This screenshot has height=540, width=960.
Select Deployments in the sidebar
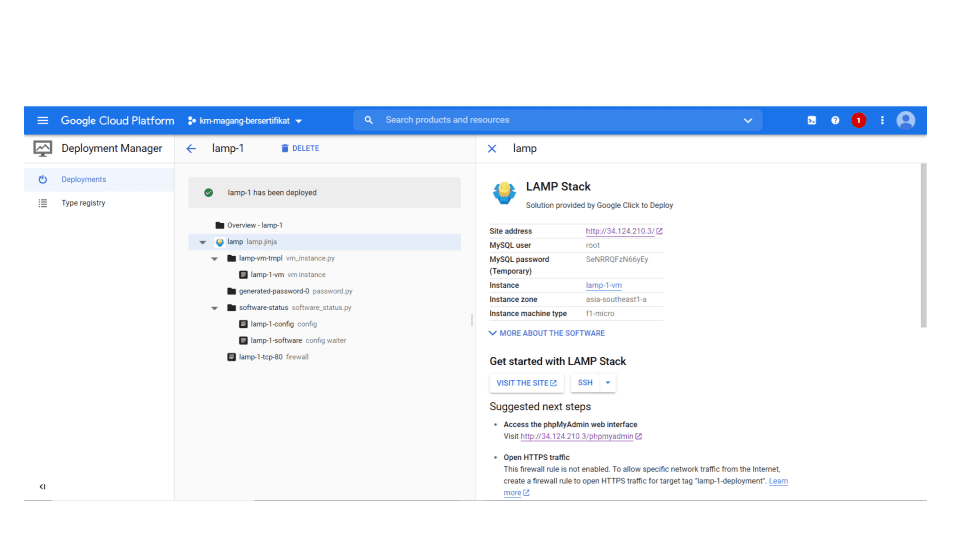click(x=99, y=179)
